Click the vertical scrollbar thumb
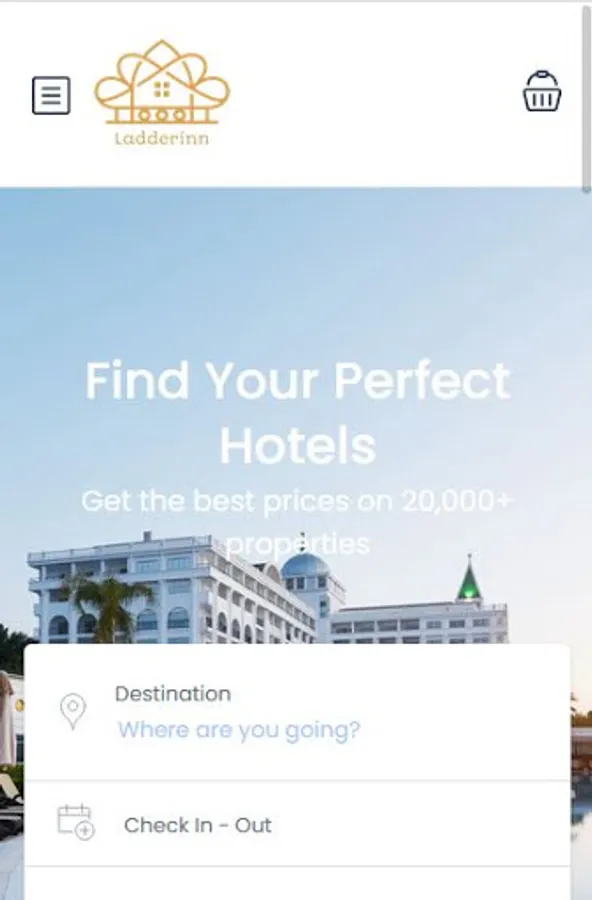This screenshot has height=900, width=592. click(586, 98)
